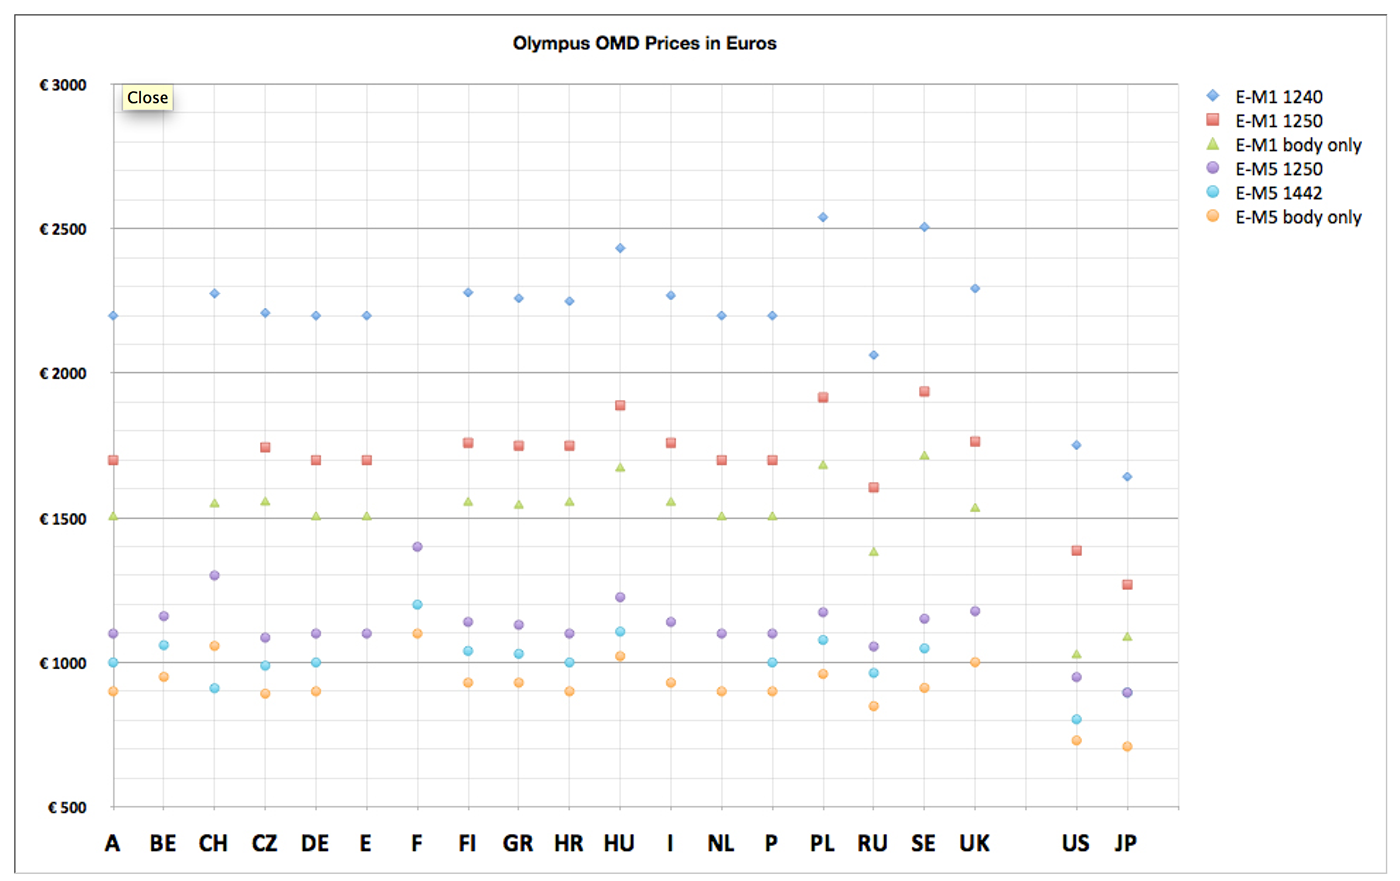Click the red square data point for US
Screen dimensions: 1400x881
coord(1076,551)
